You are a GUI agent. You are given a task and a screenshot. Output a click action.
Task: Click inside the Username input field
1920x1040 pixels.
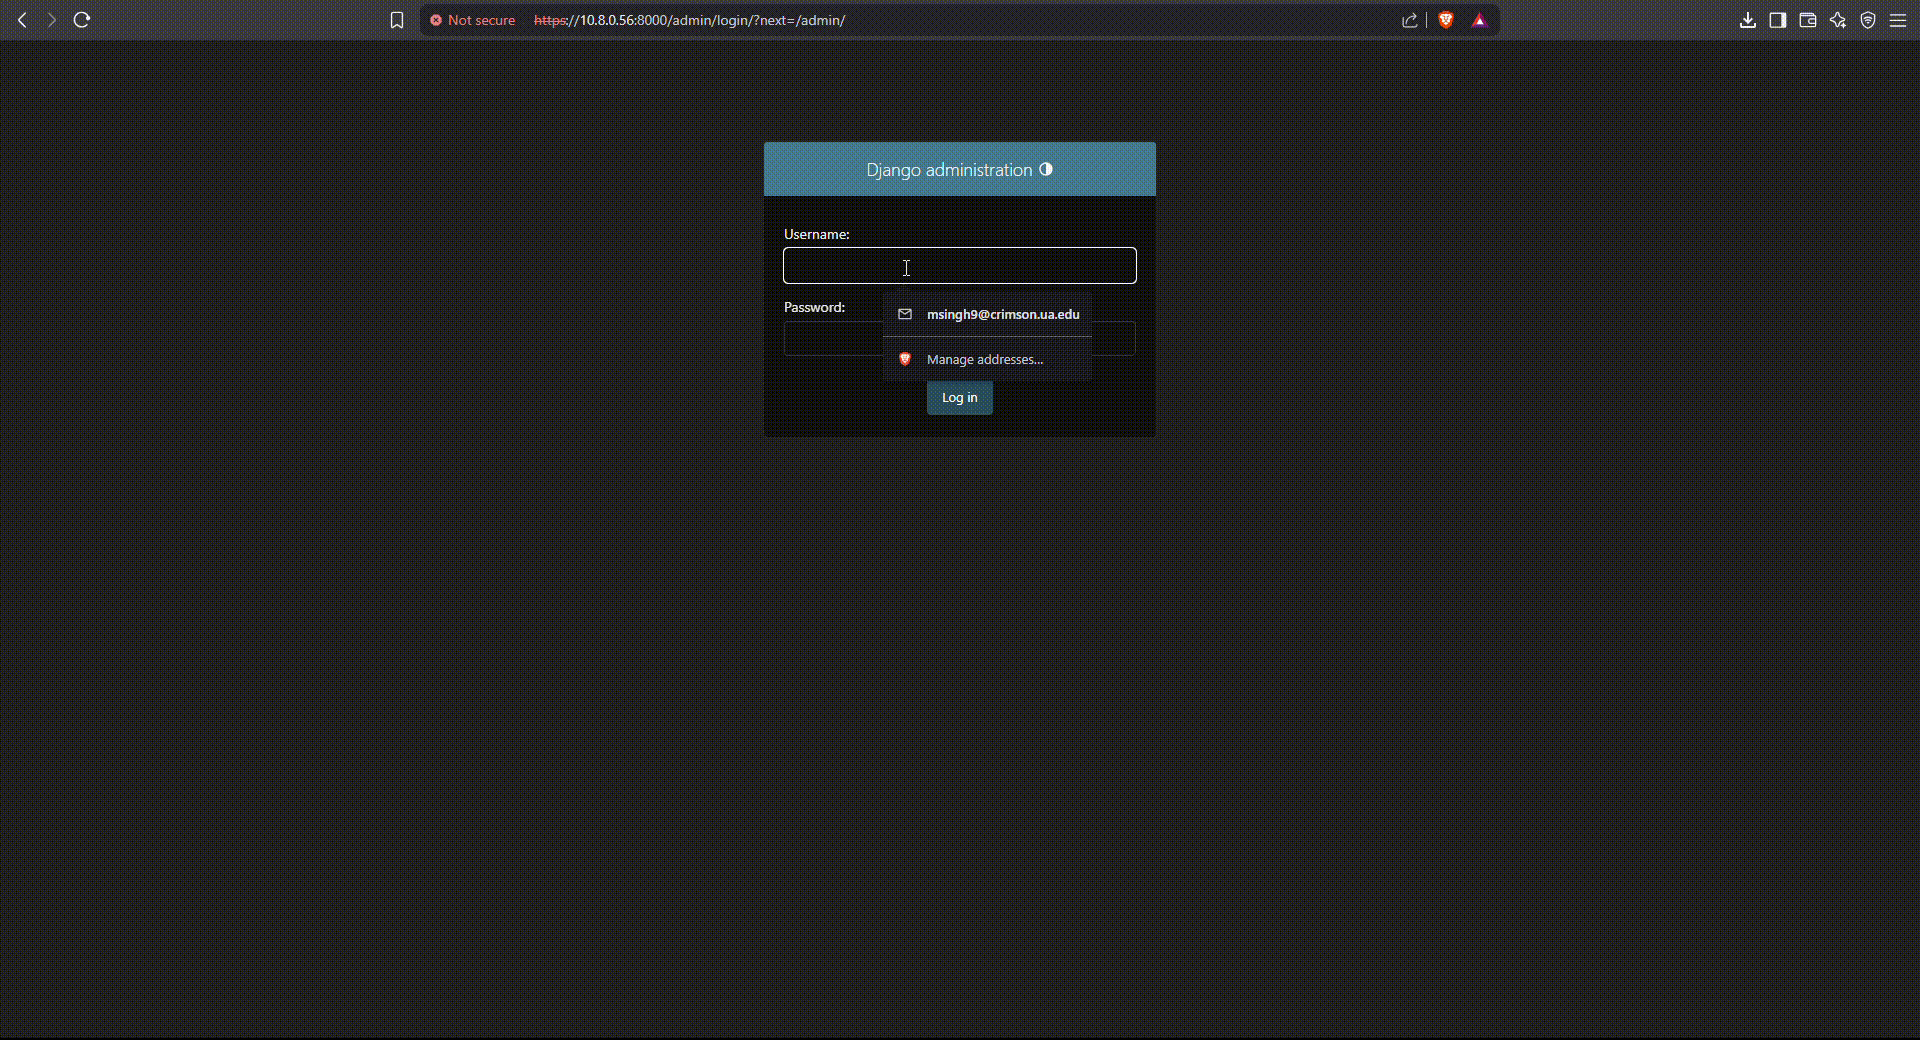(958, 265)
